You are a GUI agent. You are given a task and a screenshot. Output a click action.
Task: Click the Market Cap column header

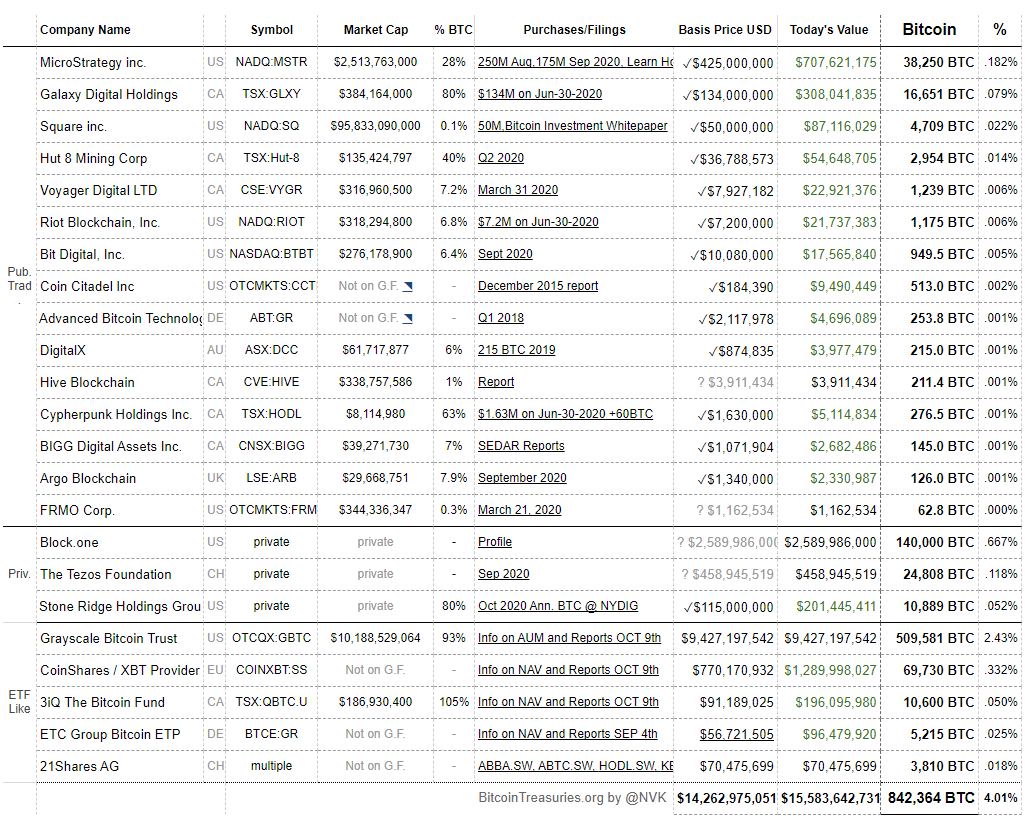click(x=375, y=30)
